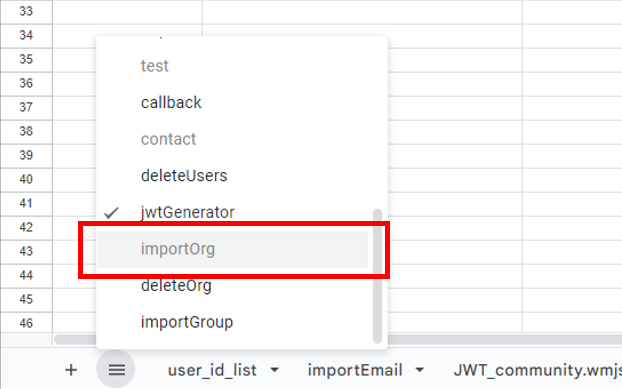Select row 35 header
Screen dimensions: 622x389
(26, 59)
